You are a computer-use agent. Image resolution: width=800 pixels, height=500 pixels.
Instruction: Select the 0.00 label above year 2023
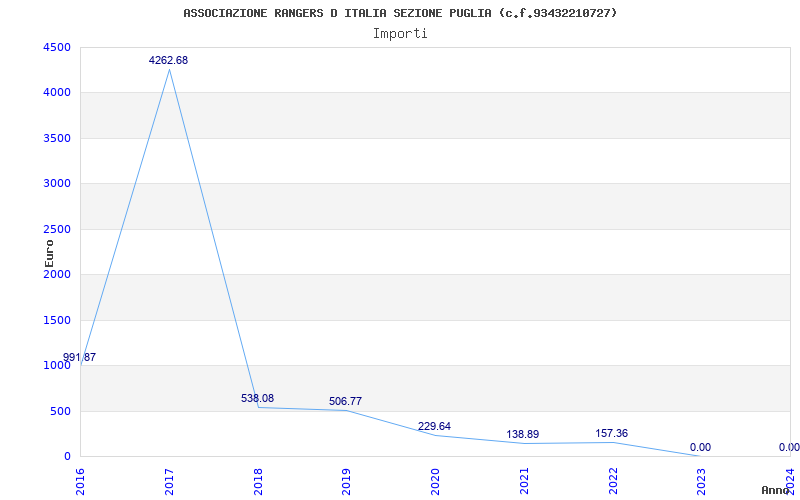point(700,447)
